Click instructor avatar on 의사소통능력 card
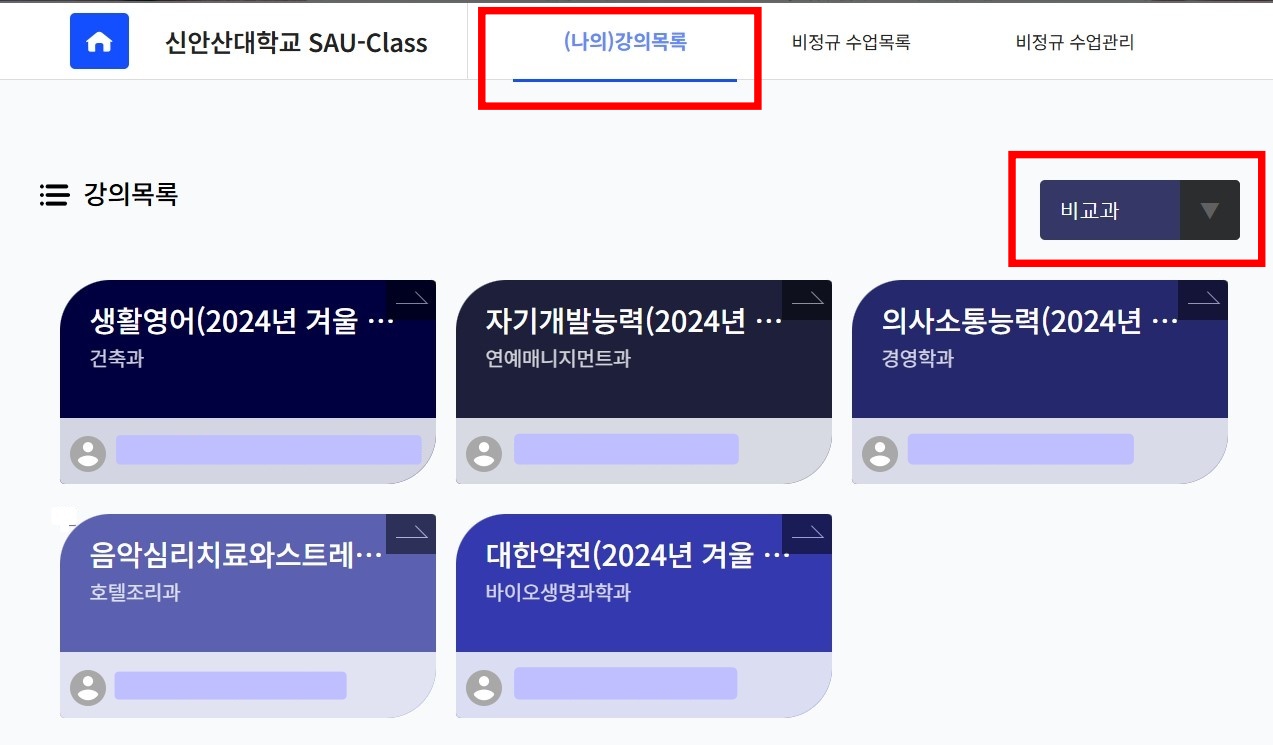Viewport: 1273px width, 745px height. [880, 453]
